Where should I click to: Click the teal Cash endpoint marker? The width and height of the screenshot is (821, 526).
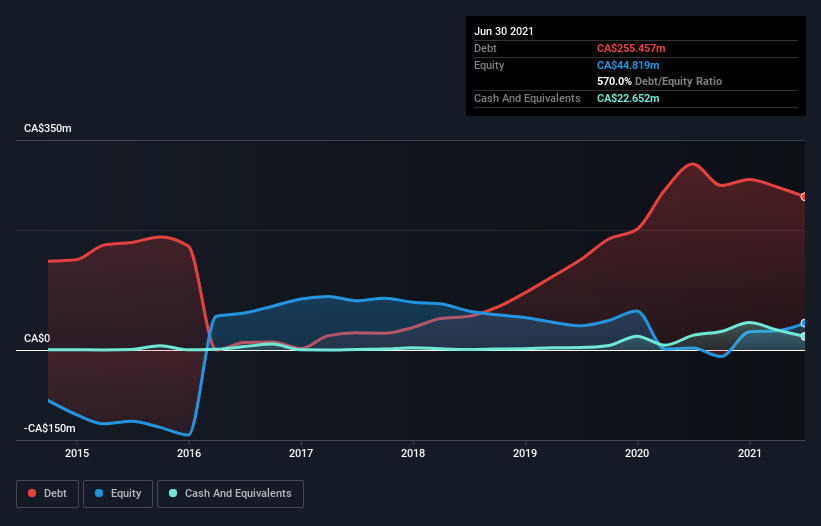(804, 337)
